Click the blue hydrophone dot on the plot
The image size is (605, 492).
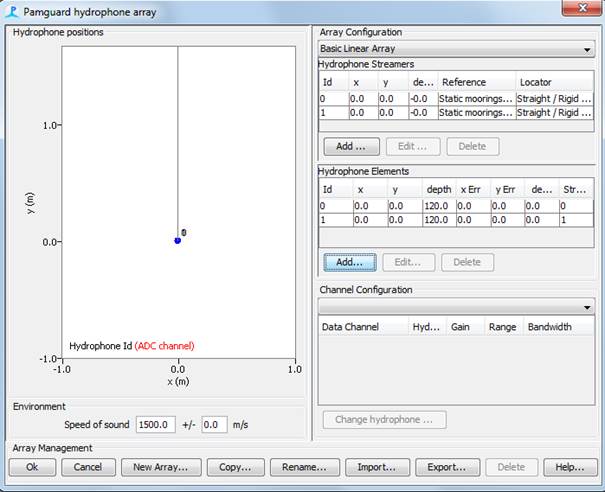coord(177,241)
